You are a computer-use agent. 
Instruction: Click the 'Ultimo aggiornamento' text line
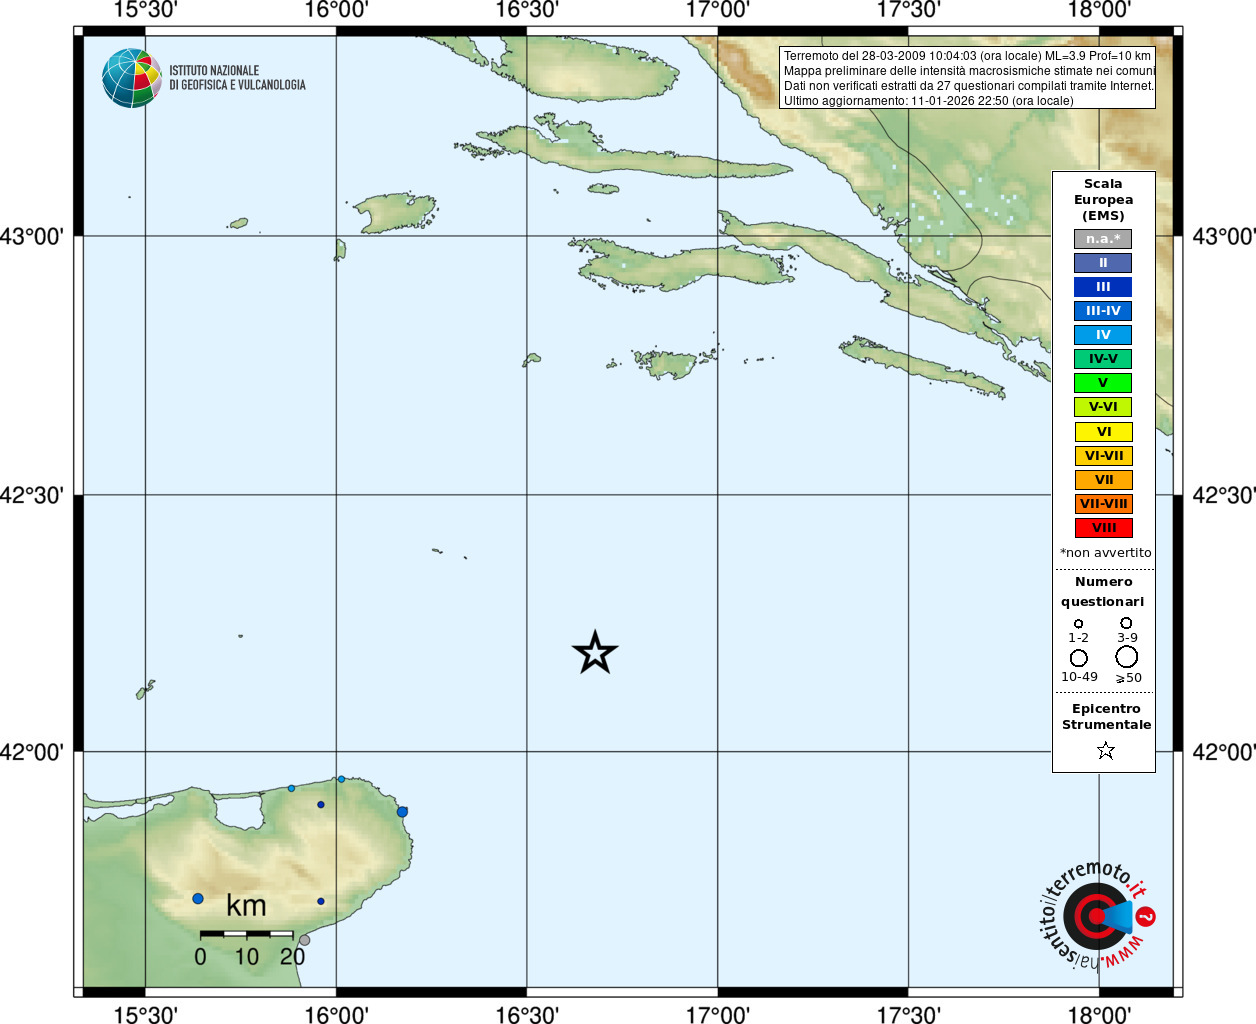928,101
